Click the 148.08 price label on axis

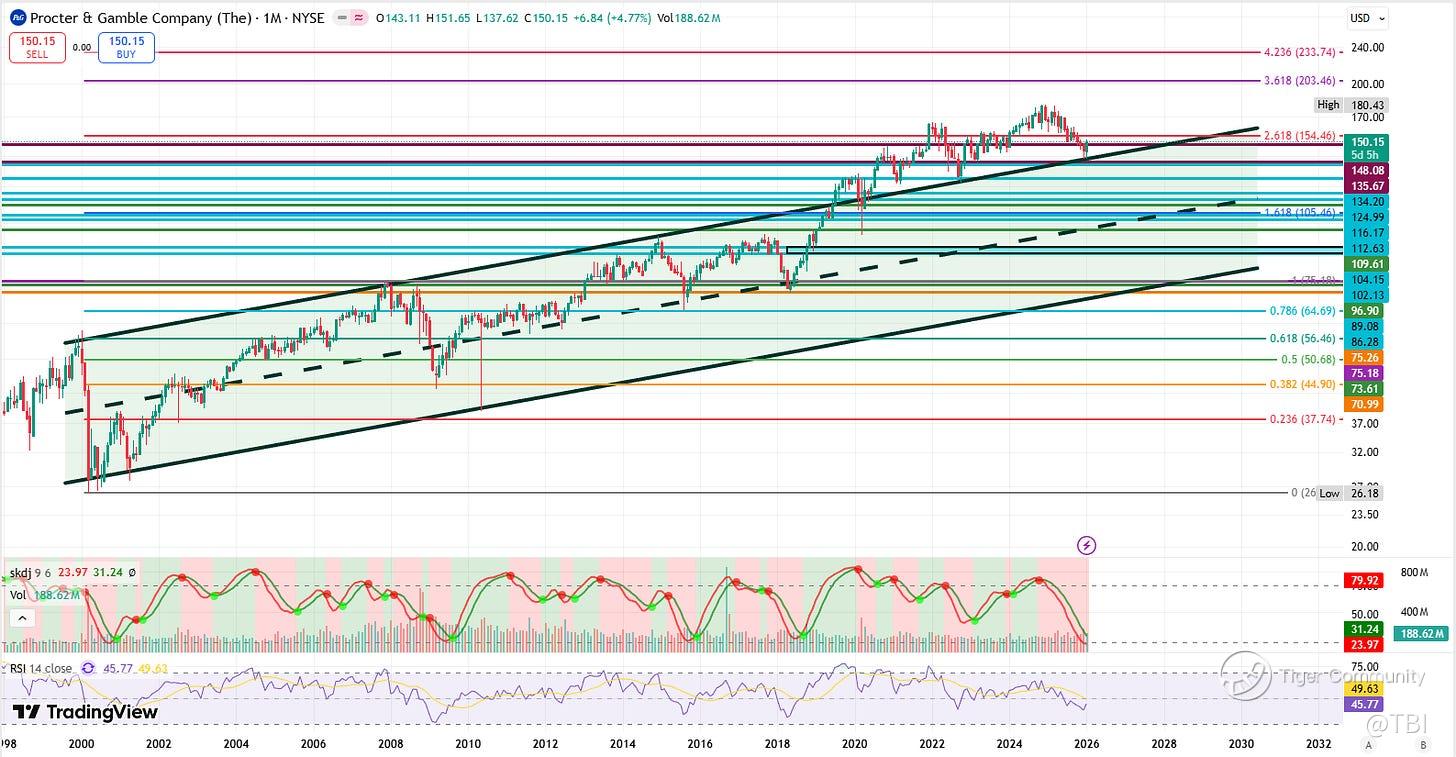[x=1367, y=171]
